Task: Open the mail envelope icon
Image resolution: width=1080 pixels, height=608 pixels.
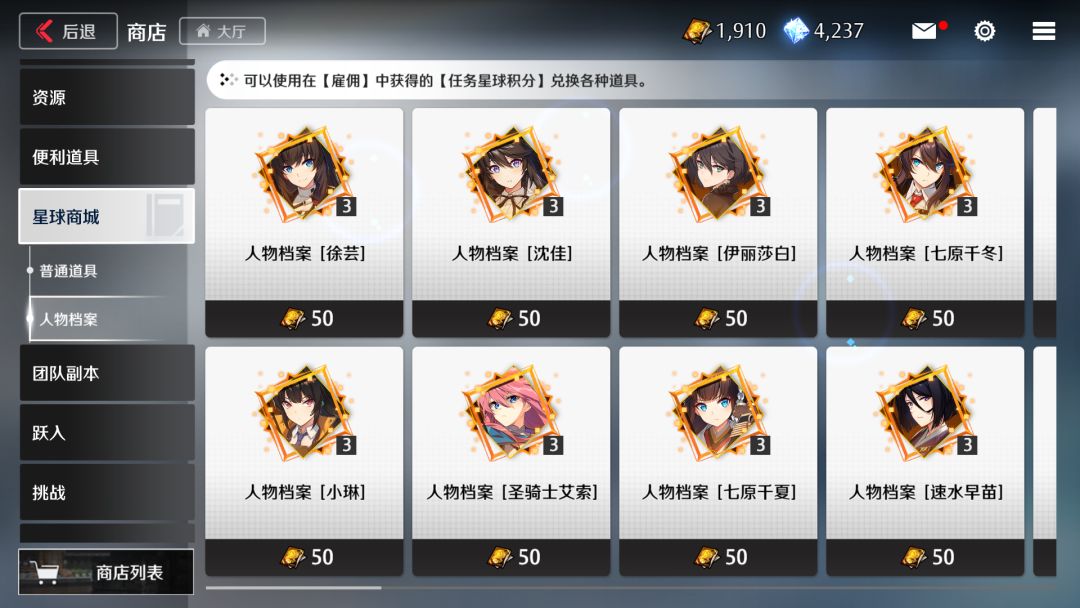Action: 924,31
